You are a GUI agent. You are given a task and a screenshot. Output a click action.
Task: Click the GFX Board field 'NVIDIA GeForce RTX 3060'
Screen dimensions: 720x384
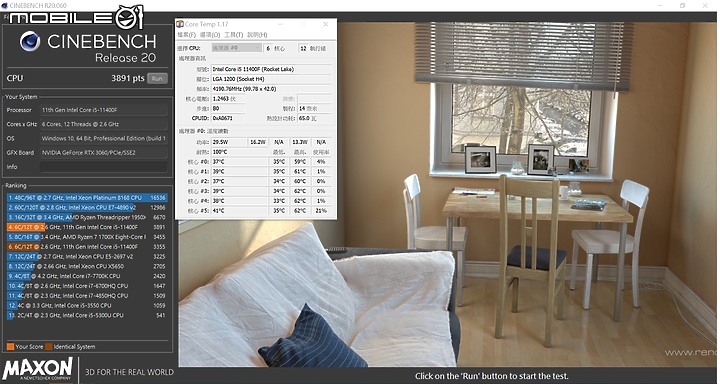(x=104, y=152)
